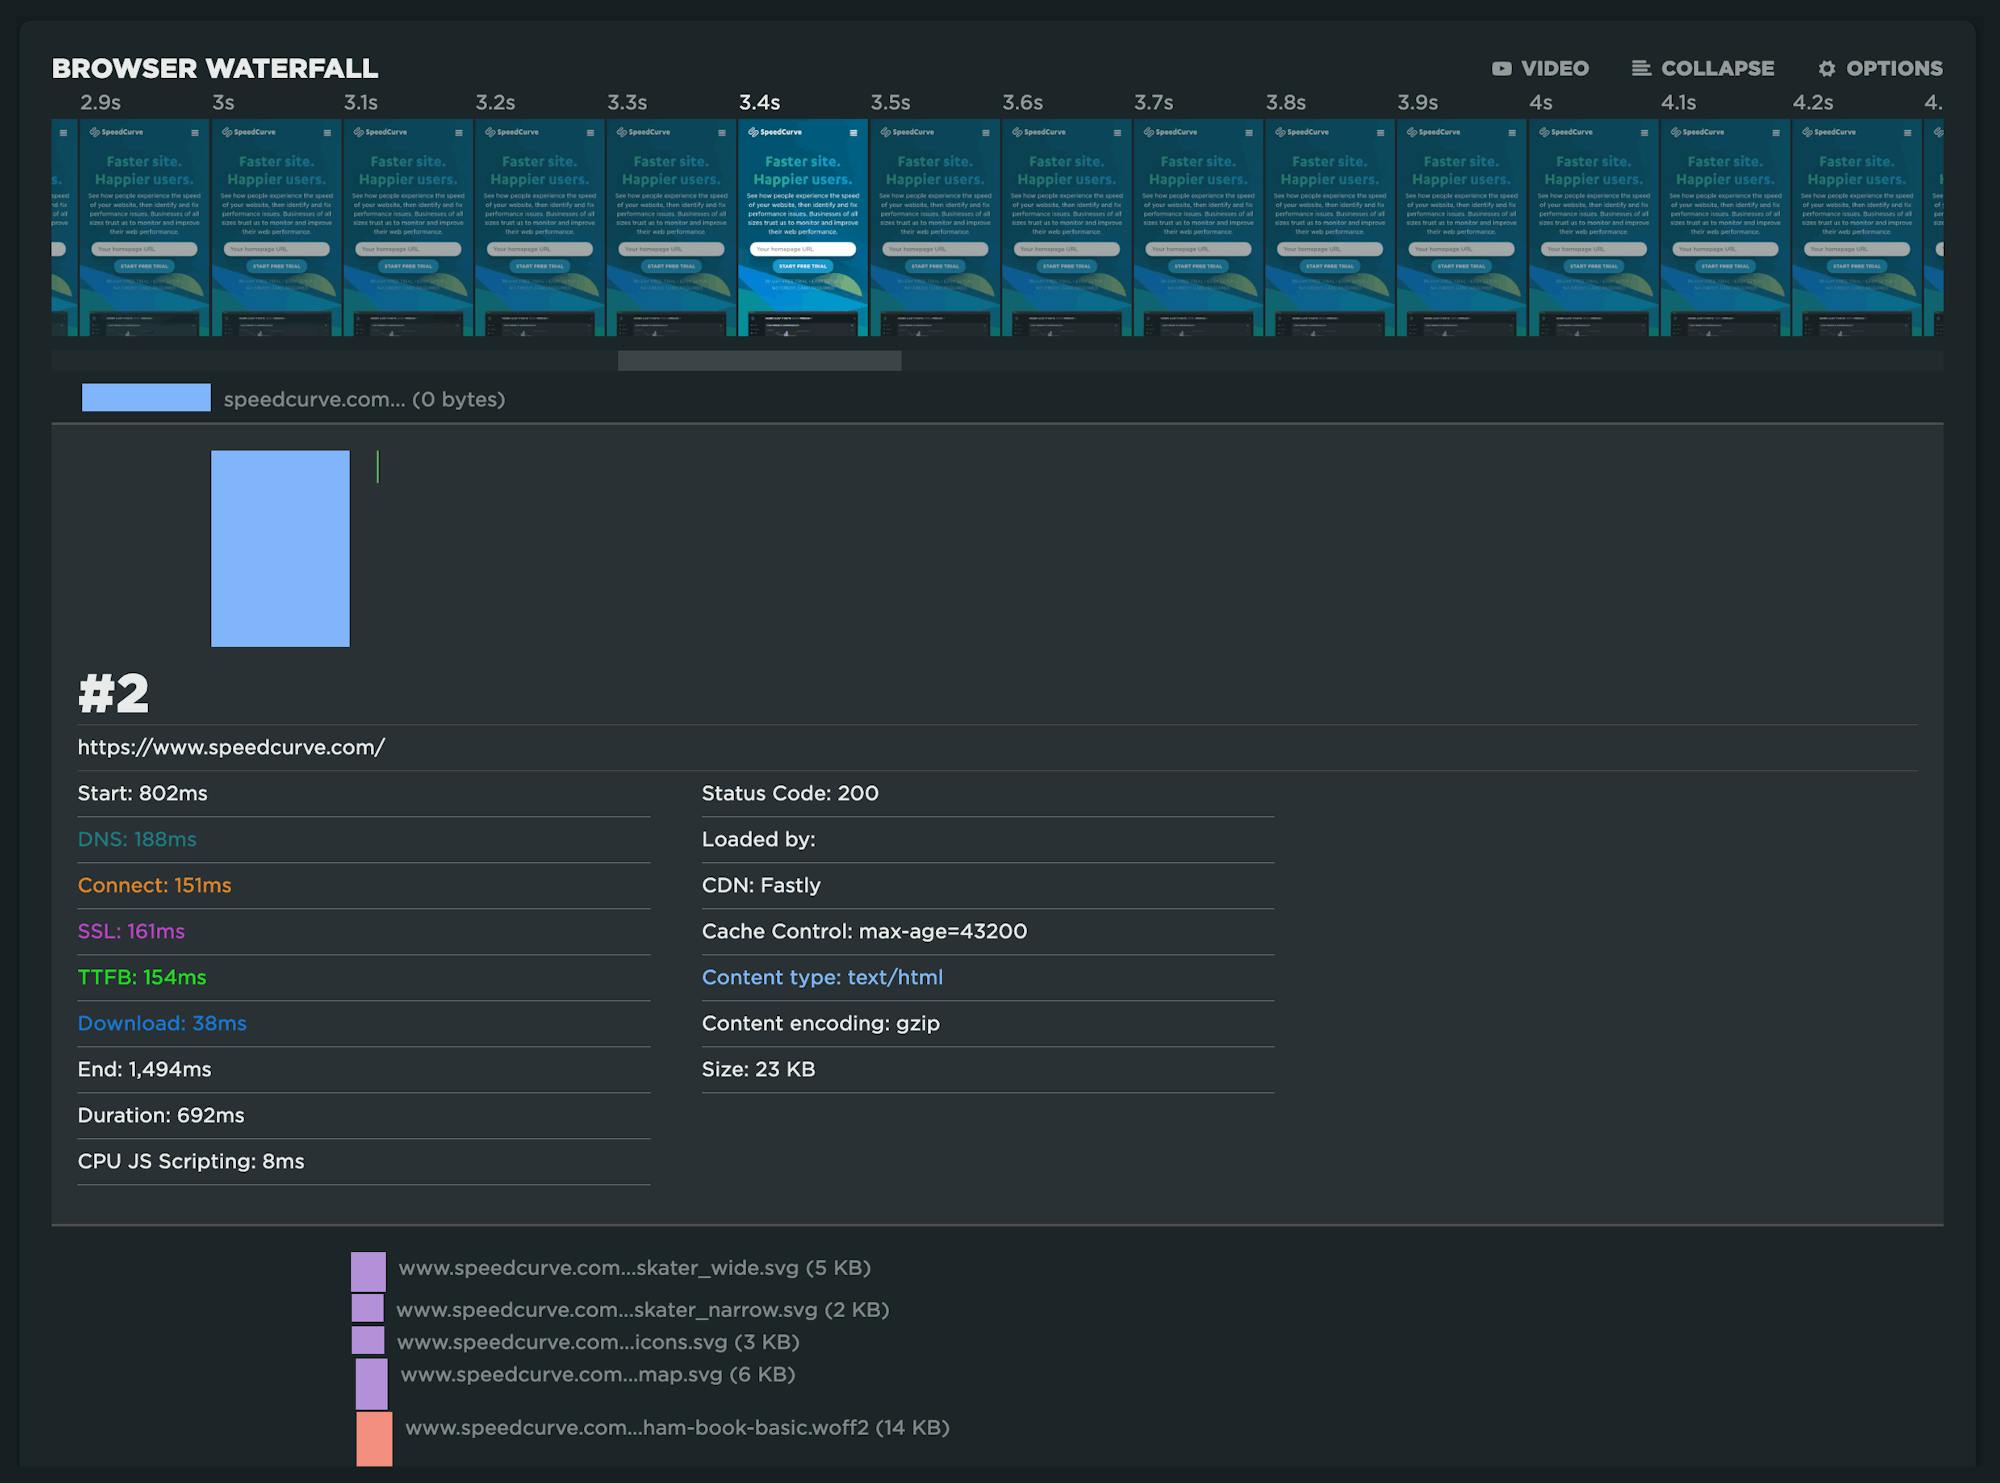Click the Collapse lines icon

[1641, 69]
